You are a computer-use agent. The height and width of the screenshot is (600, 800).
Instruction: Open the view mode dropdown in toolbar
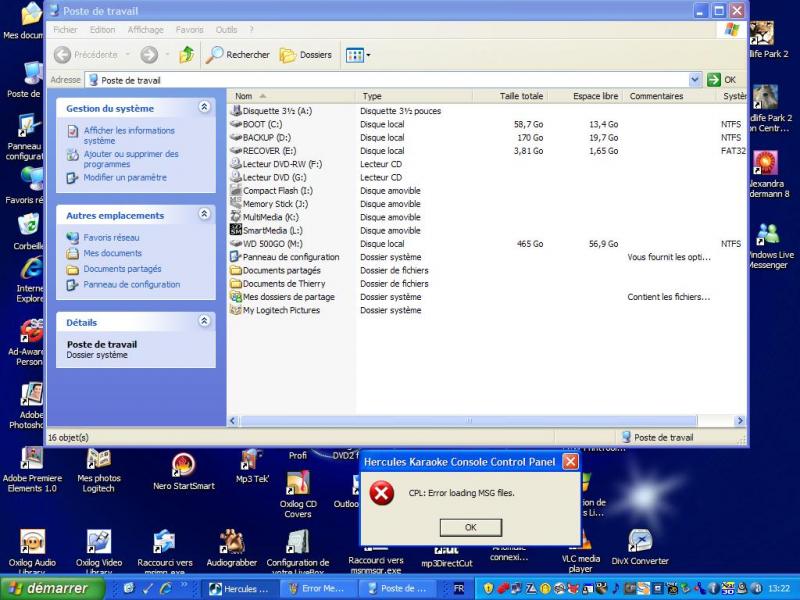point(358,55)
